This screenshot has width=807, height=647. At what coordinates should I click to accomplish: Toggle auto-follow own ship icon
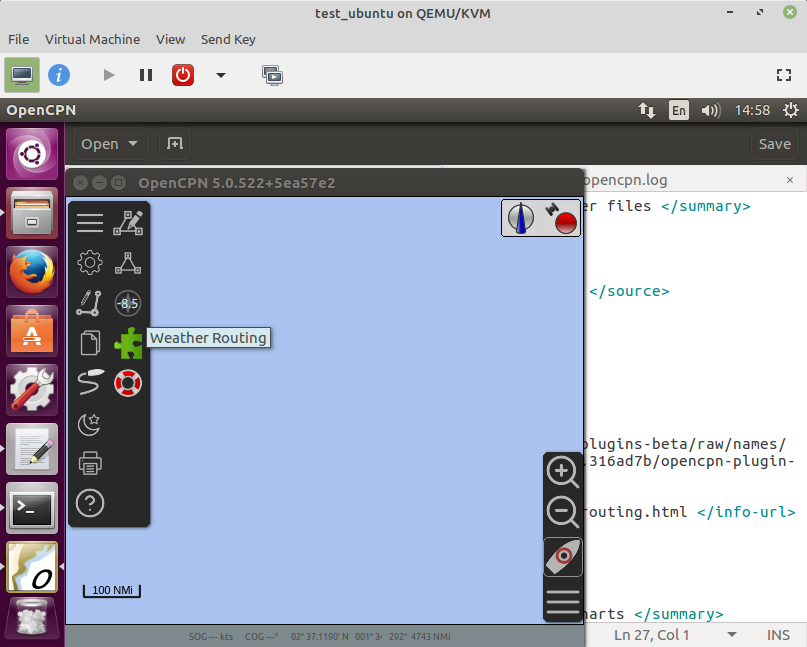pyautogui.click(x=563, y=556)
